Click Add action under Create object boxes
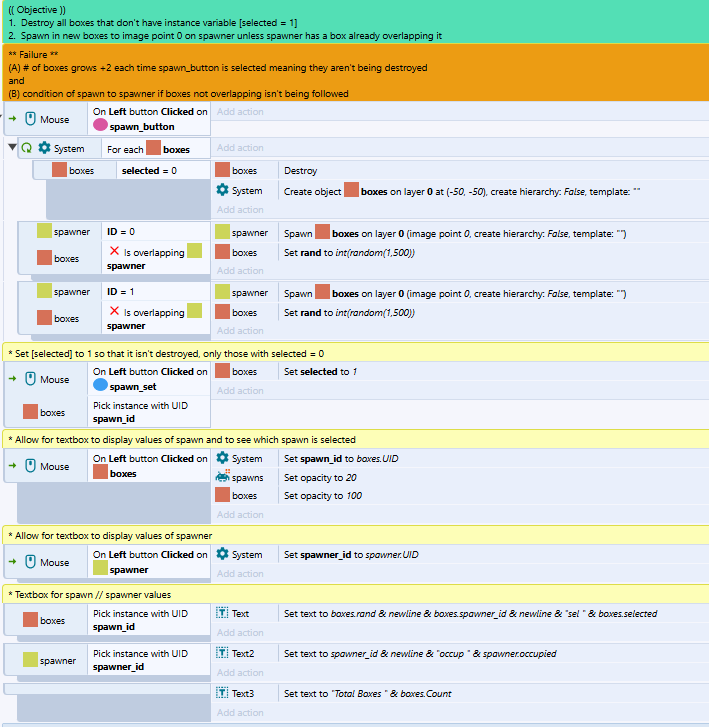709x727 pixels. 240,210
